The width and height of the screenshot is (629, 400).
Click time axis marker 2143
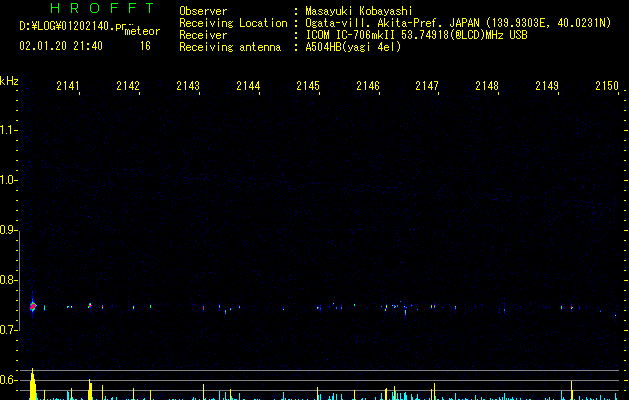(188, 86)
